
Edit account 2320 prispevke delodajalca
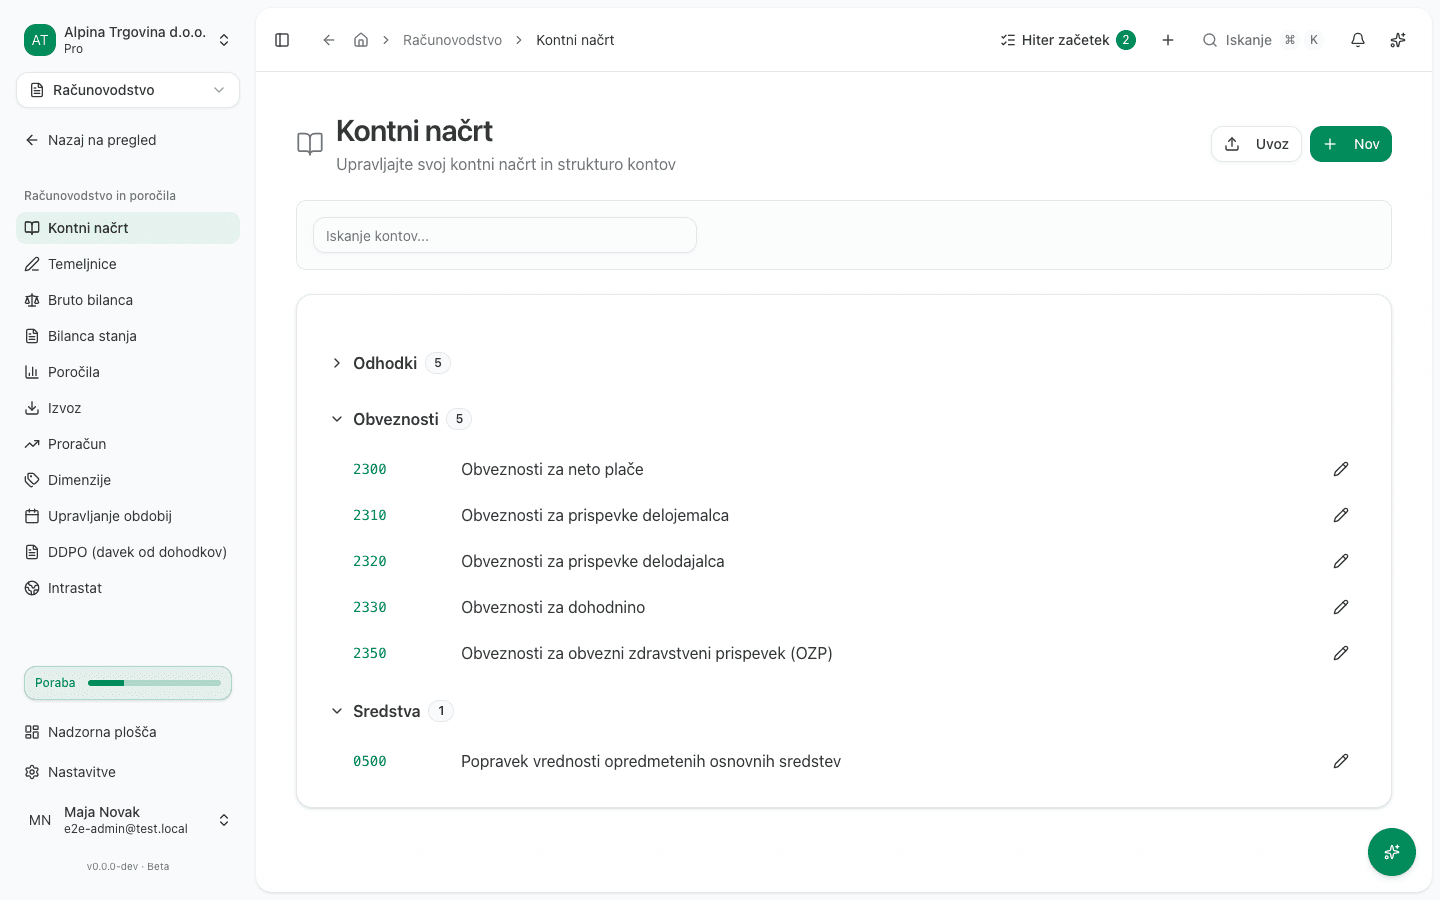point(1341,561)
